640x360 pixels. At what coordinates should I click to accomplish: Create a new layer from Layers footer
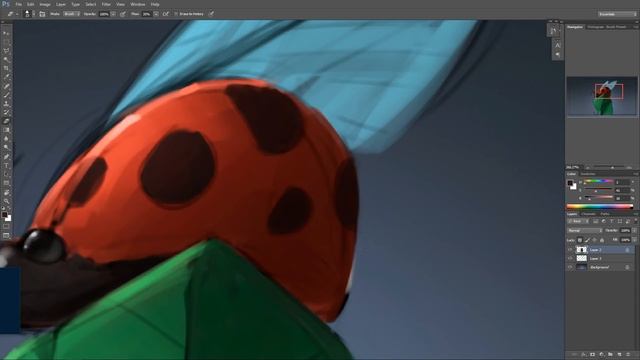point(620,355)
